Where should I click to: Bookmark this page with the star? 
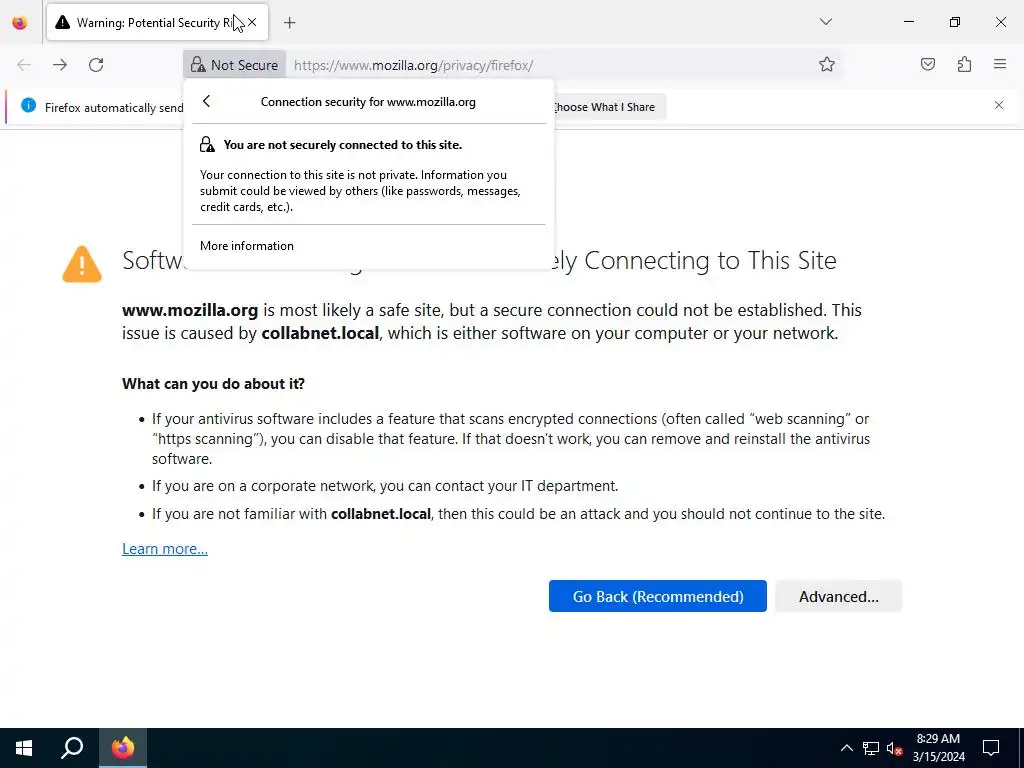pyautogui.click(x=827, y=64)
